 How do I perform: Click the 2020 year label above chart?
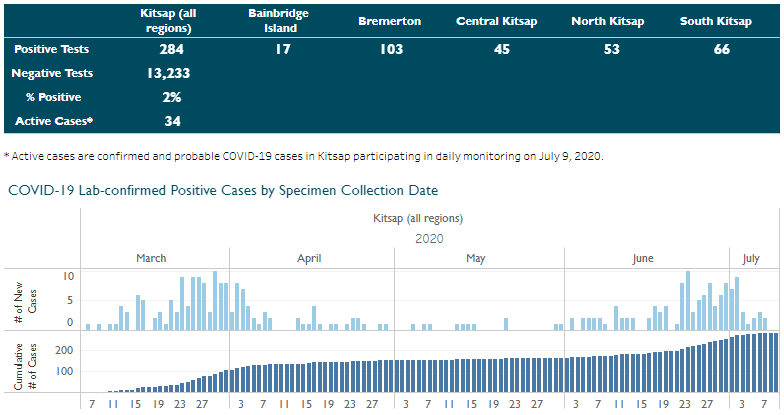(x=429, y=238)
